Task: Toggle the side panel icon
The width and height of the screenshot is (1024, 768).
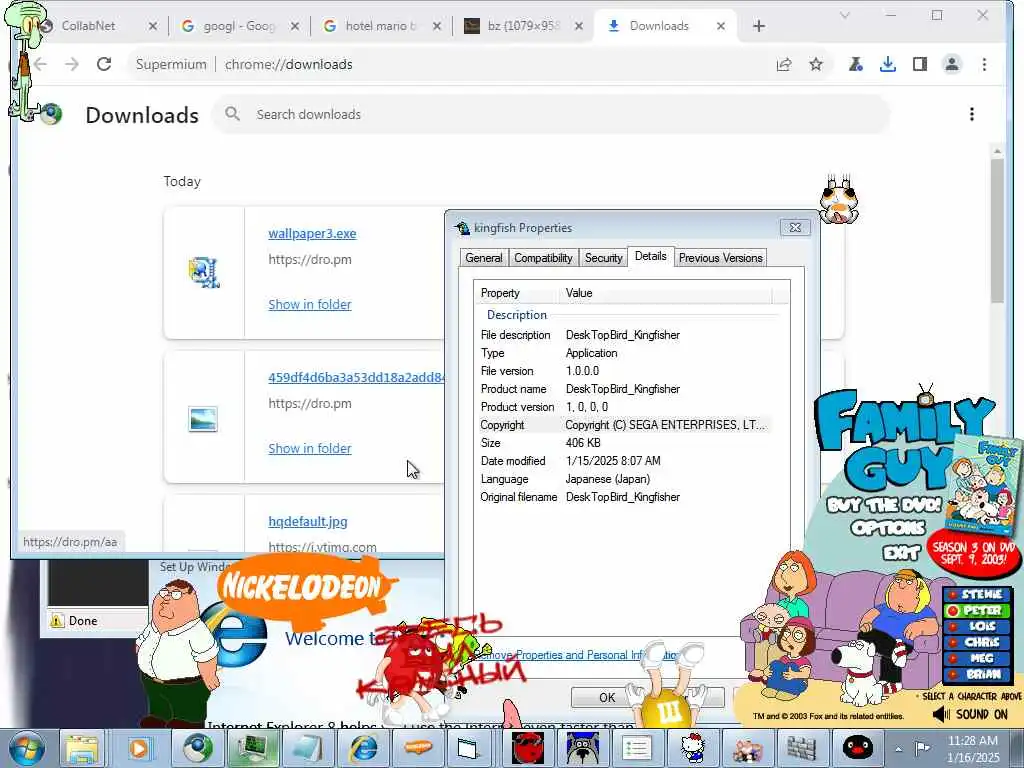Action: click(920, 64)
